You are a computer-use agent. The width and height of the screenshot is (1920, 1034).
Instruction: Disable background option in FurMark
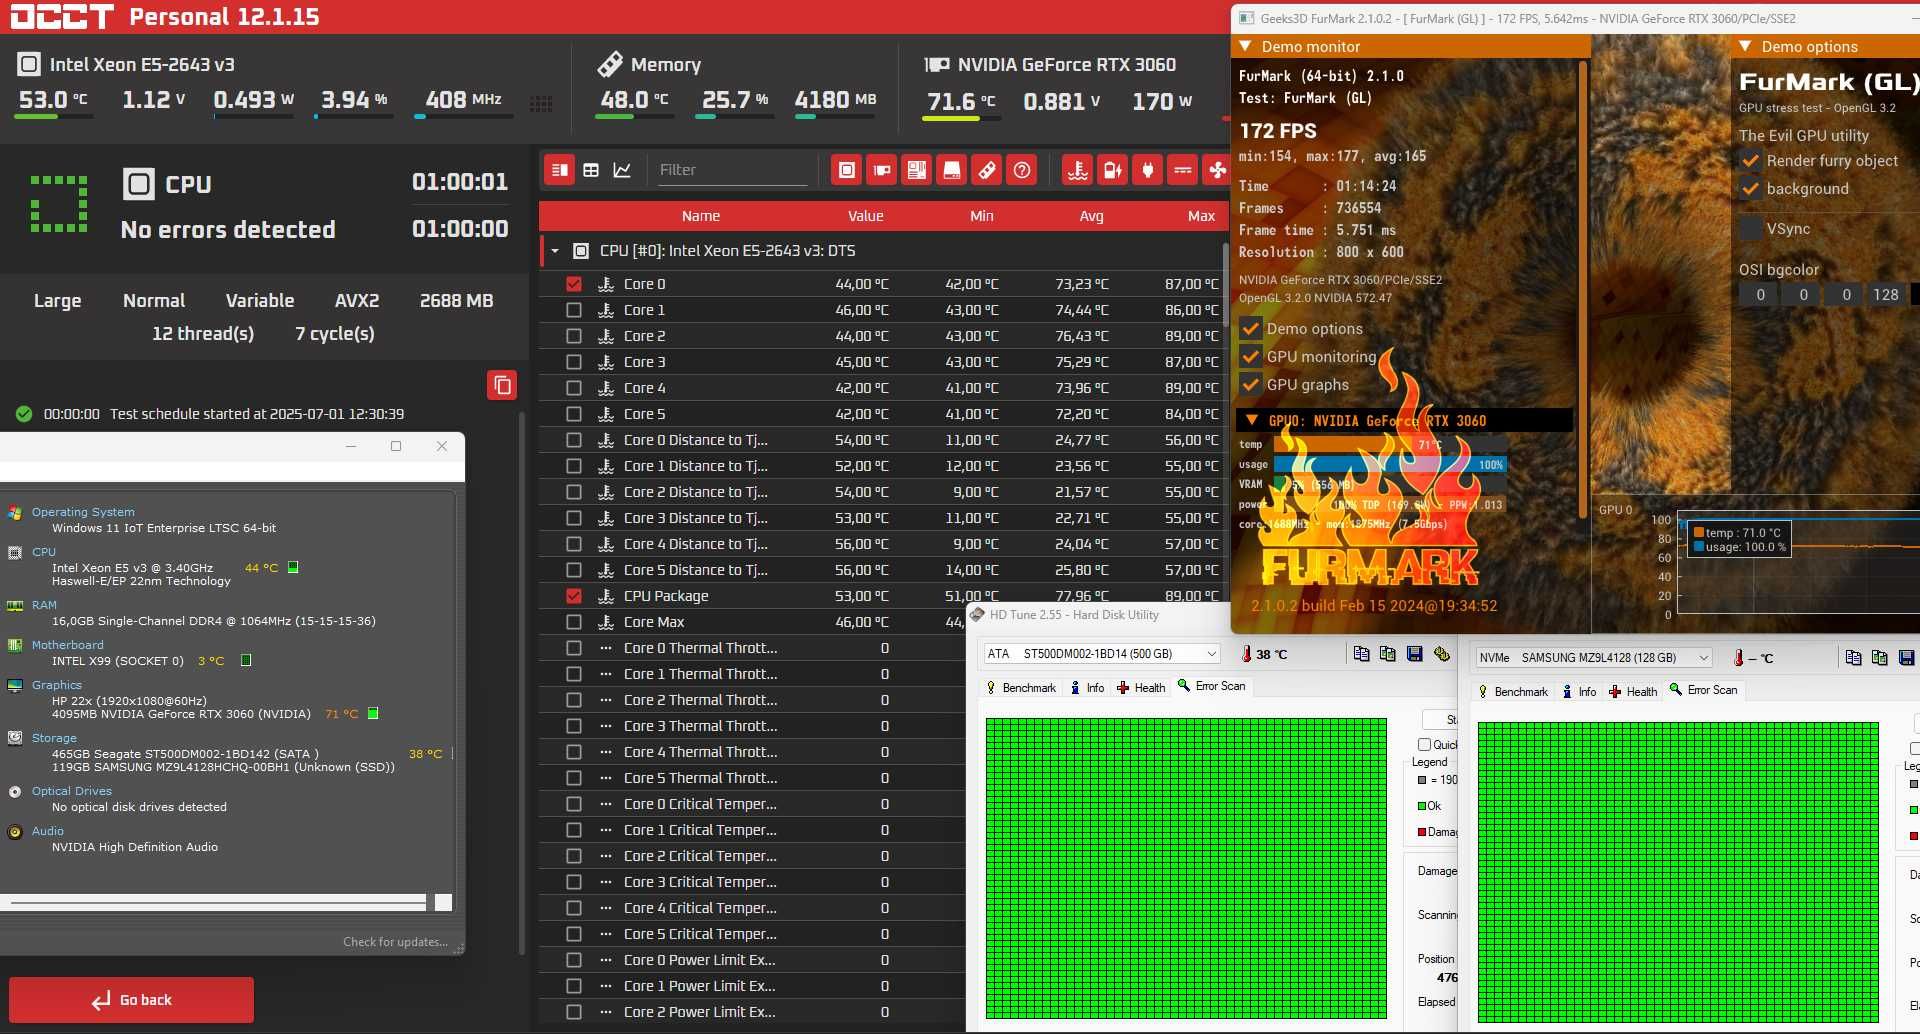pyautogui.click(x=1751, y=189)
